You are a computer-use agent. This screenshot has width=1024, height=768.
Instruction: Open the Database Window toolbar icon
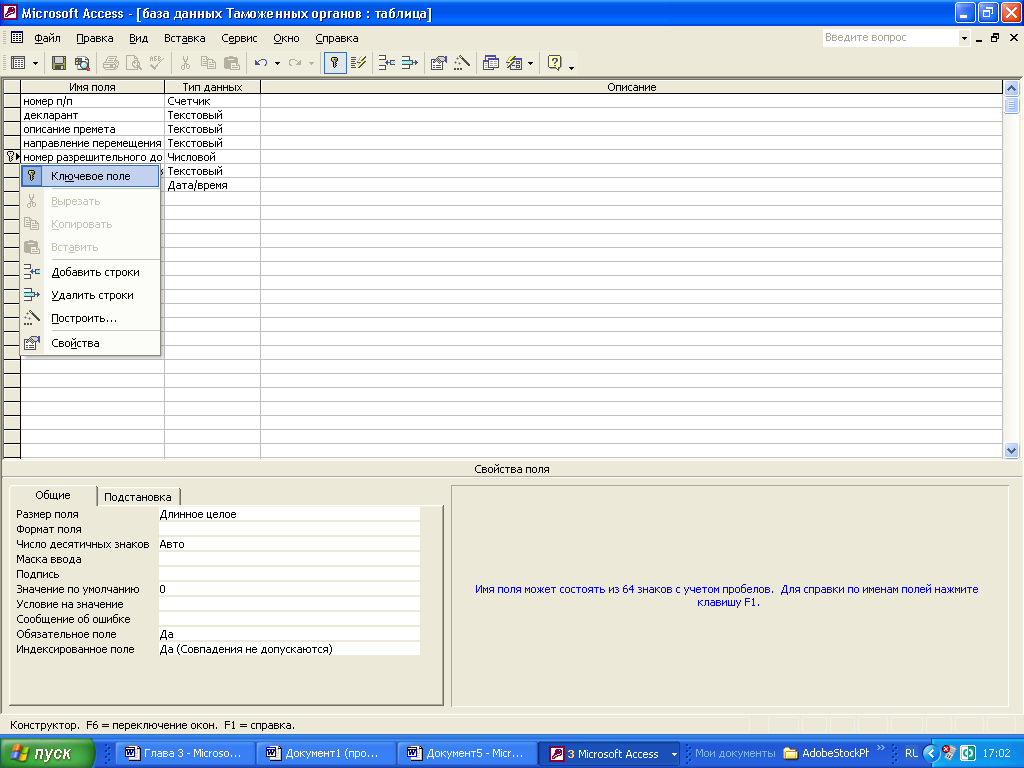click(490, 63)
